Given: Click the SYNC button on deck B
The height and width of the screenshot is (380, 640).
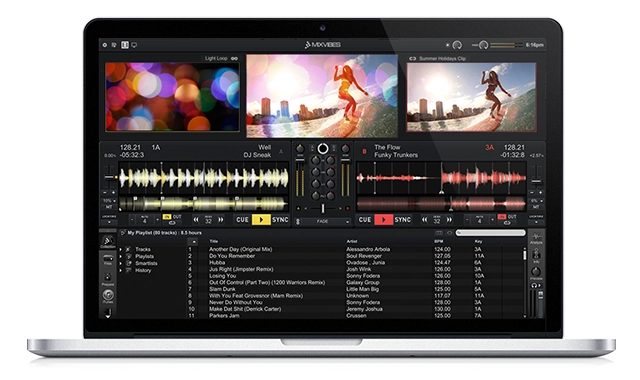Looking at the screenshot, I should tap(403, 220).
